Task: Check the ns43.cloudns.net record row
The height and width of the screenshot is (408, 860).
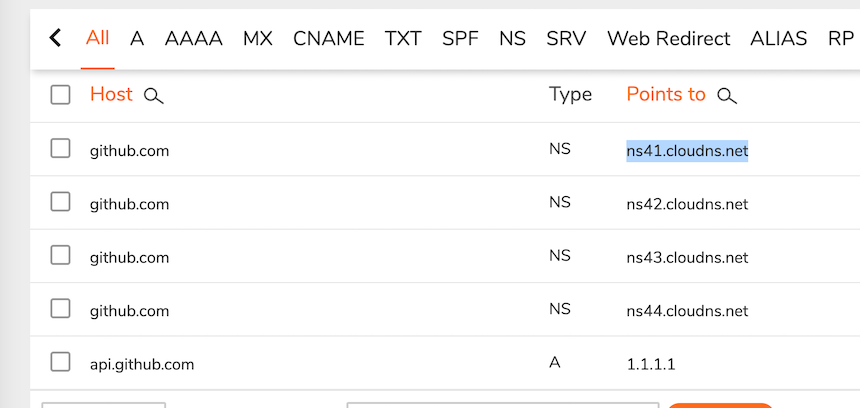Action: coord(60,256)
